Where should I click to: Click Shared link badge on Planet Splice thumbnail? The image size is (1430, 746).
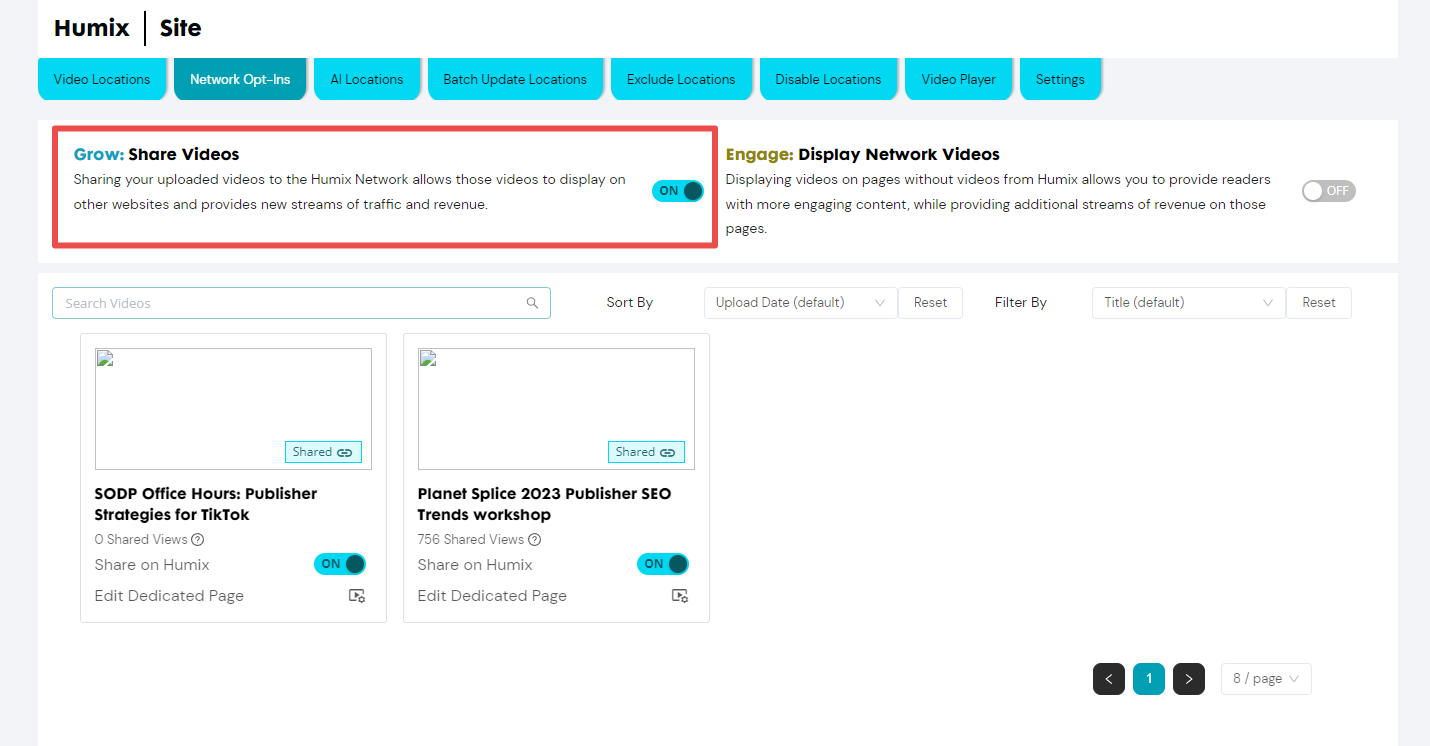coord(646,452)
